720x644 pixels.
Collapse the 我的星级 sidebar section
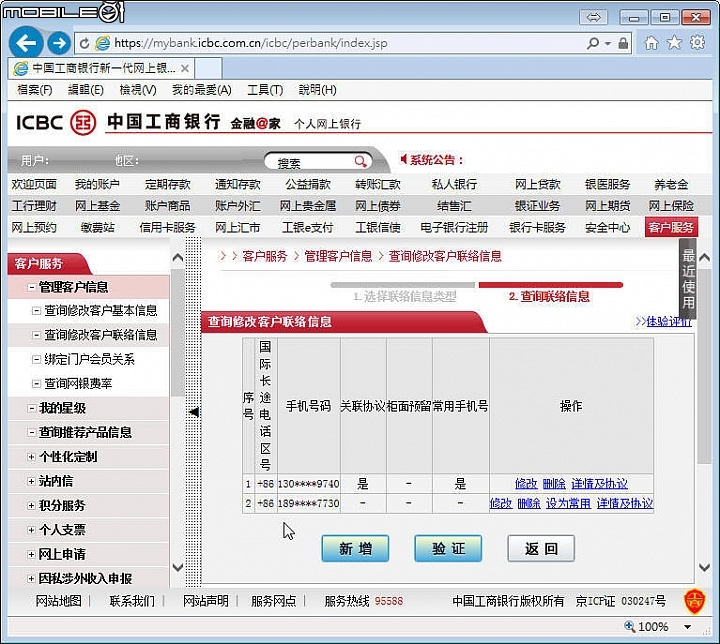pos(32,408)
